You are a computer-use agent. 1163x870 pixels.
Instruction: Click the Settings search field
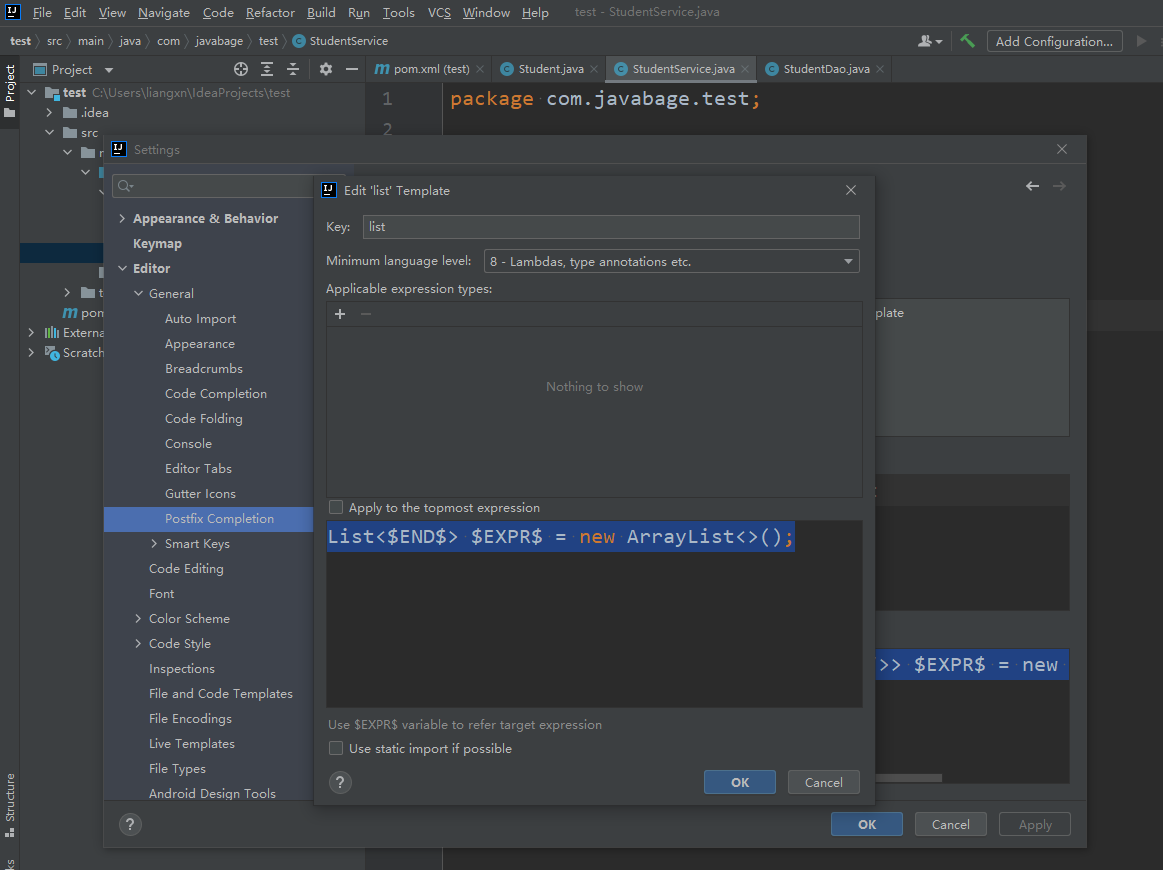[214, 186]
